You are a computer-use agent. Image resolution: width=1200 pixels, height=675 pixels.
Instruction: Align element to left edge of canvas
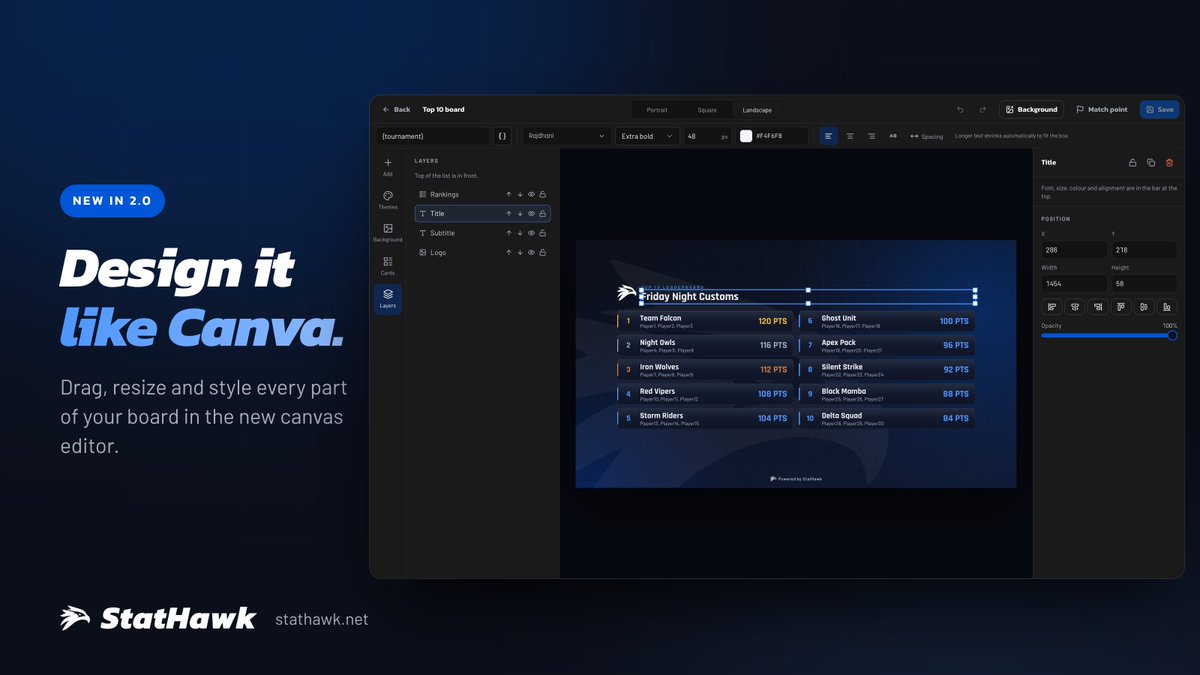pos(1052,307)
